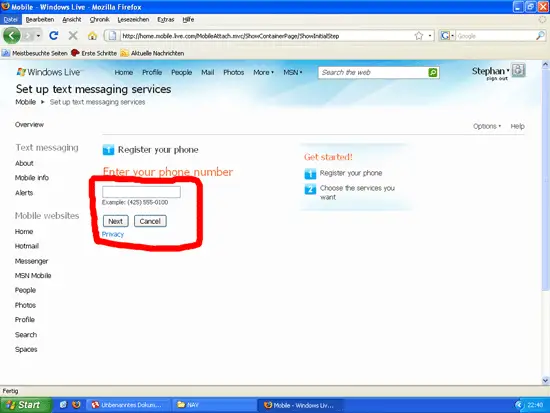
Task: Open the URL bar dropdown arrow
Action: coord(430,36)
